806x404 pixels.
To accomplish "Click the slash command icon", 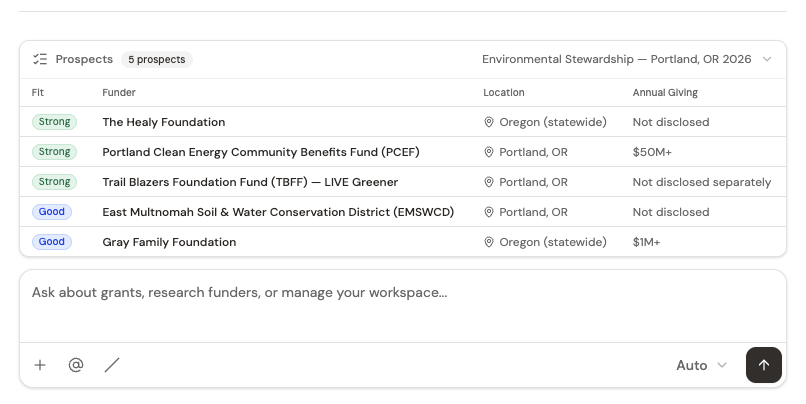I will (112, 365).
